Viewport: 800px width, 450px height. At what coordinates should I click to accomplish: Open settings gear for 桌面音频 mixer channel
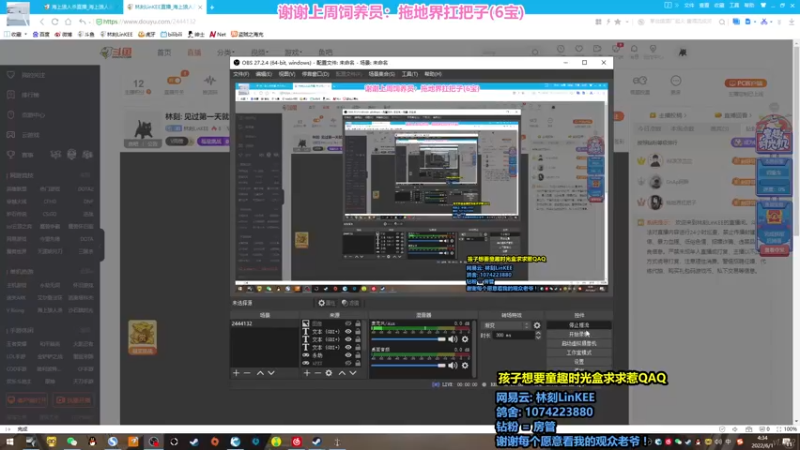465,365
